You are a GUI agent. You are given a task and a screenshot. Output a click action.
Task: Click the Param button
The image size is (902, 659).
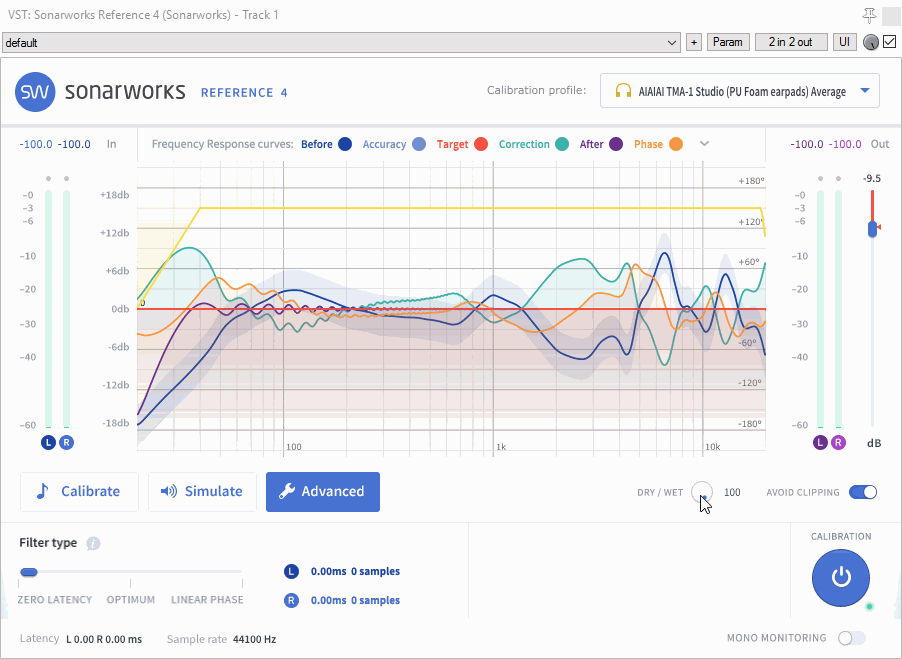point(728,42)
